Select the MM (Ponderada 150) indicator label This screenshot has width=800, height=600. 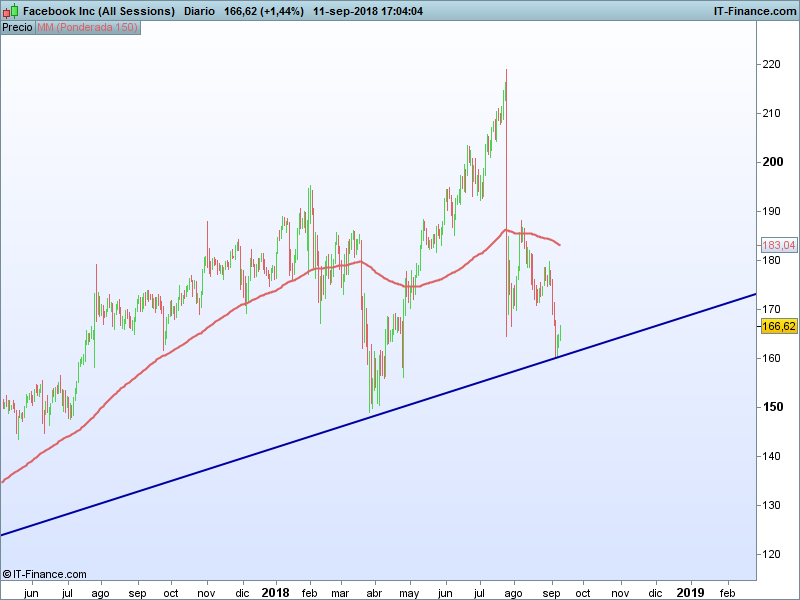(x=87, y=28)
